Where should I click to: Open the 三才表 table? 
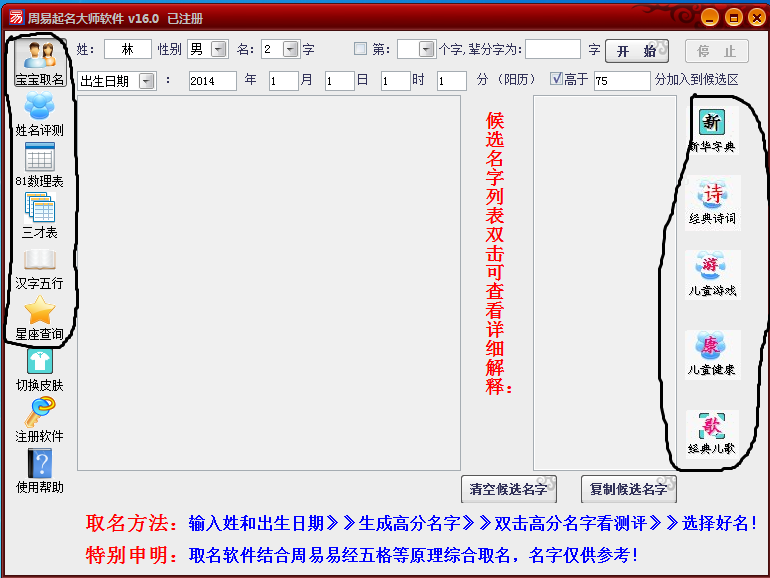click(39, 214)
